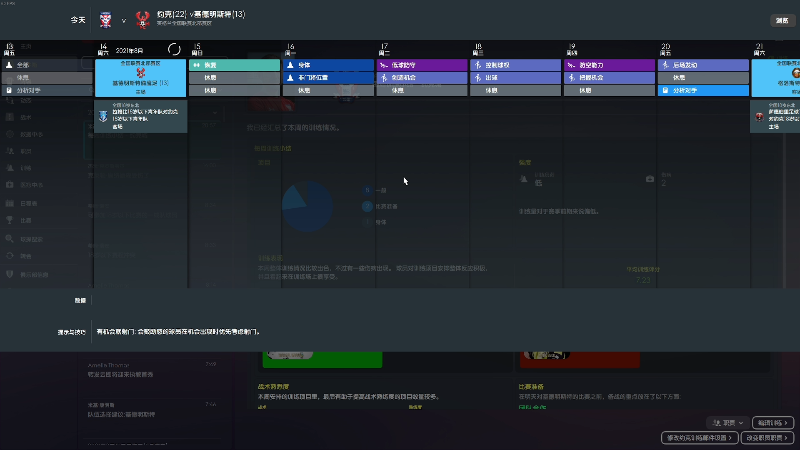This screenshot has width=800, height=450.
Task: Click the player icon on 后场发动 session
Action: click(666, 65)
